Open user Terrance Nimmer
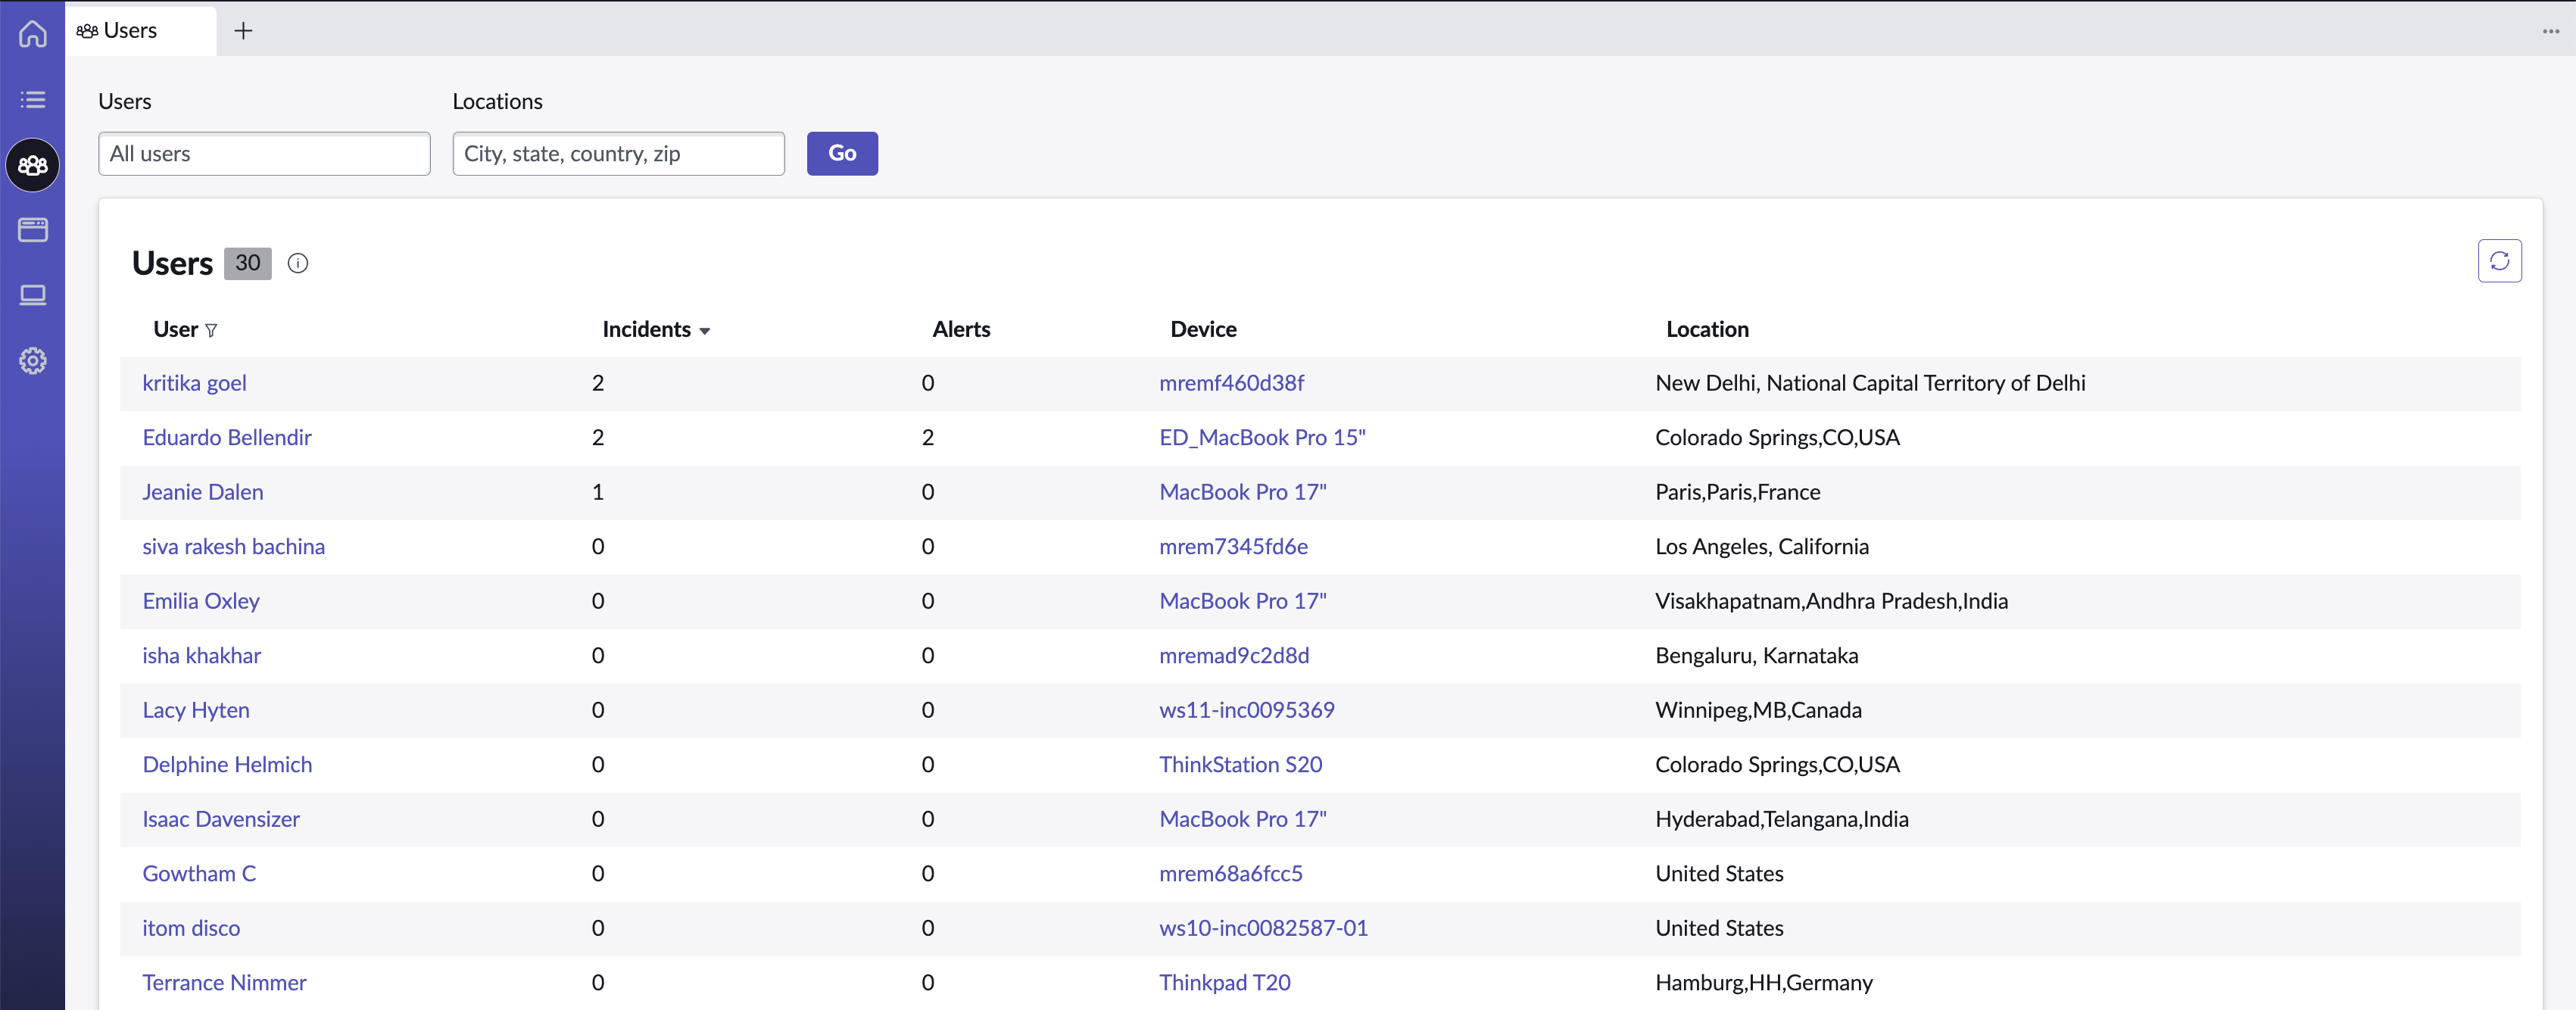Viewport: 2576px width, 1010px height. [x=224, y=982]
